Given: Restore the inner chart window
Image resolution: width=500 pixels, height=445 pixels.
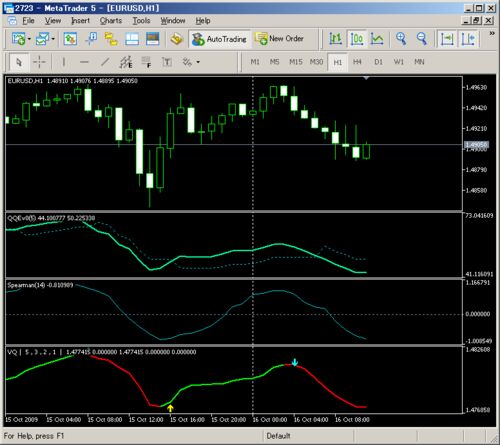Looking at the screenshot, I should (477, 21).
